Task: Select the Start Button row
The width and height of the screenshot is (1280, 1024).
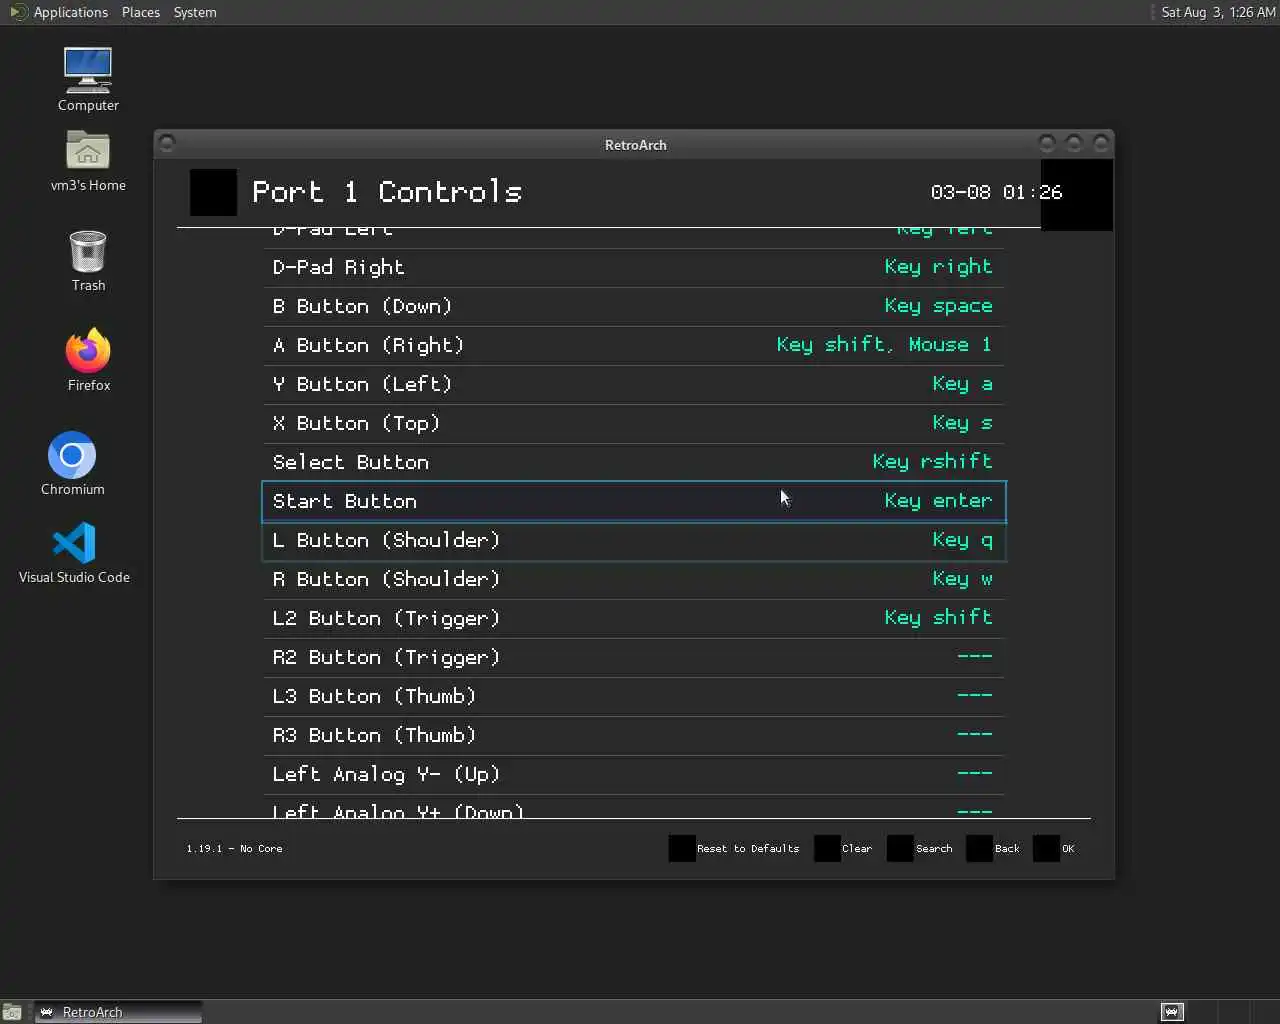Action: pos(634,501)
